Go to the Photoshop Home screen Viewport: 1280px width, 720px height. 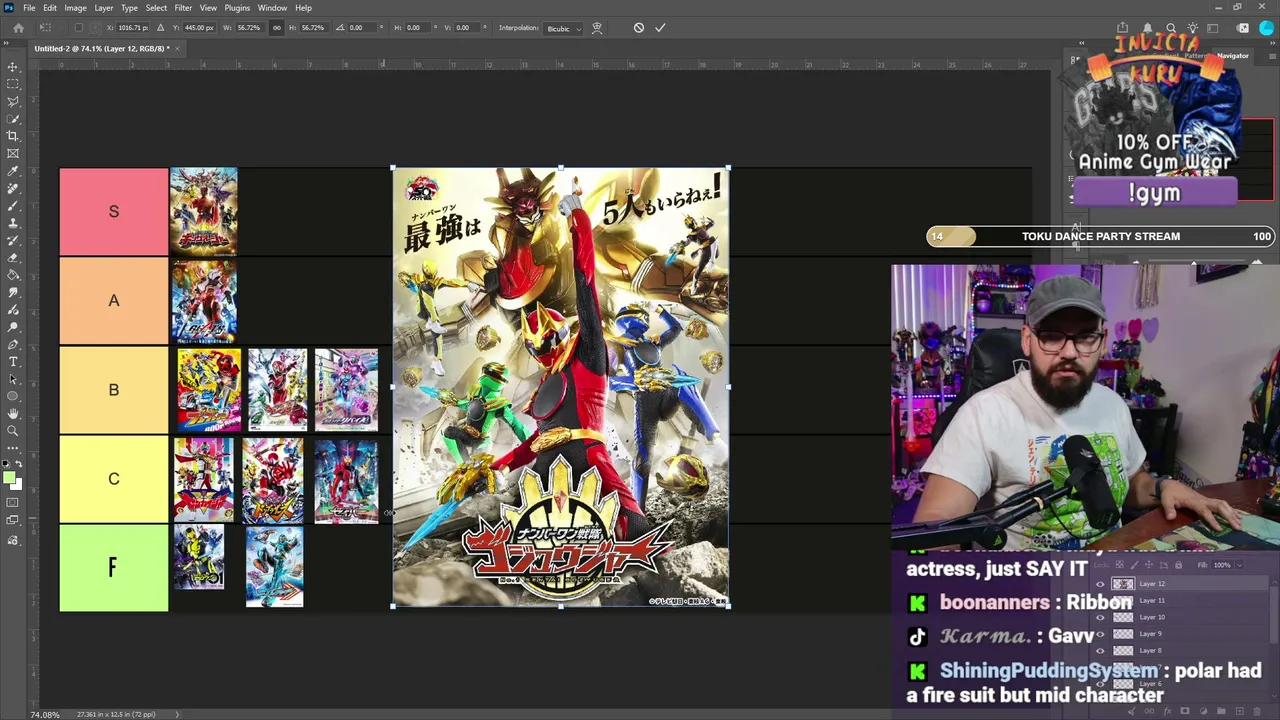point(18,28)
